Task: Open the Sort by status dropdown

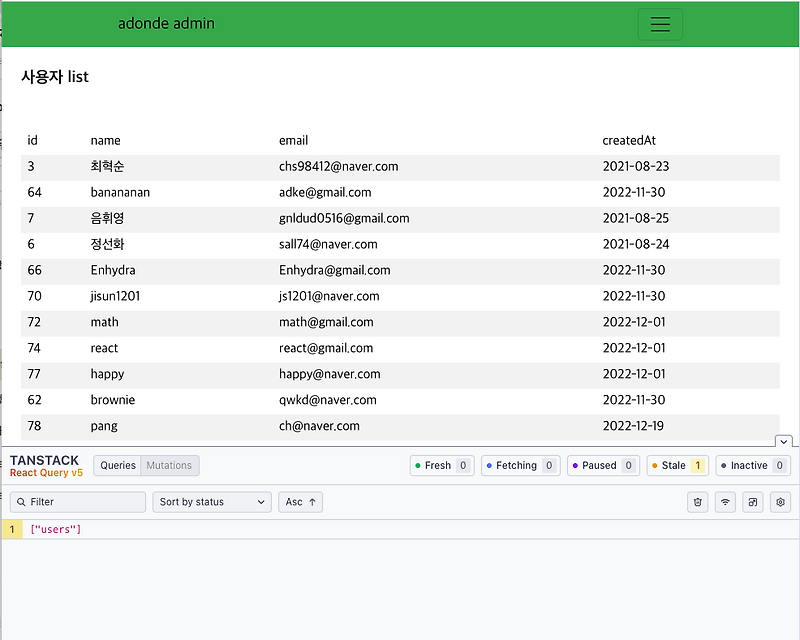Action: click(x=212, y=502)
